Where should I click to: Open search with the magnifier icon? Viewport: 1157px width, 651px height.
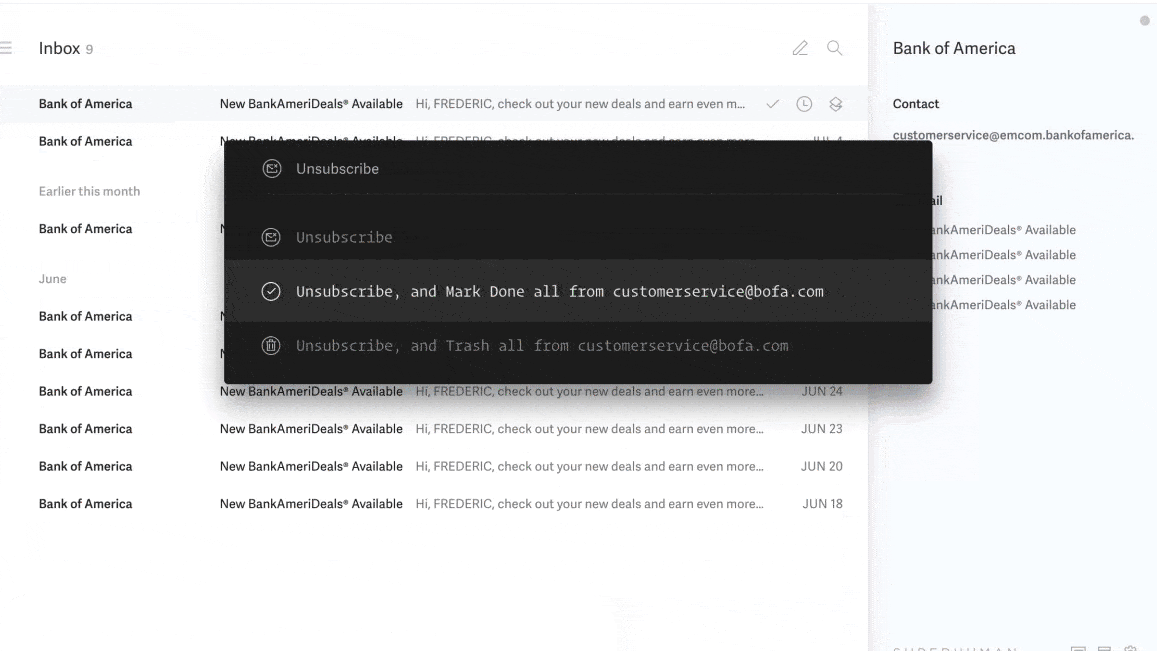[x=834, y=48]
